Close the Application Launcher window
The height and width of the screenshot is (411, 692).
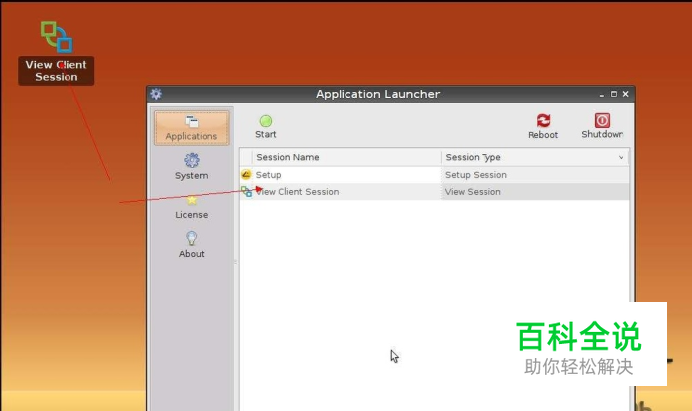pos(625,94)
